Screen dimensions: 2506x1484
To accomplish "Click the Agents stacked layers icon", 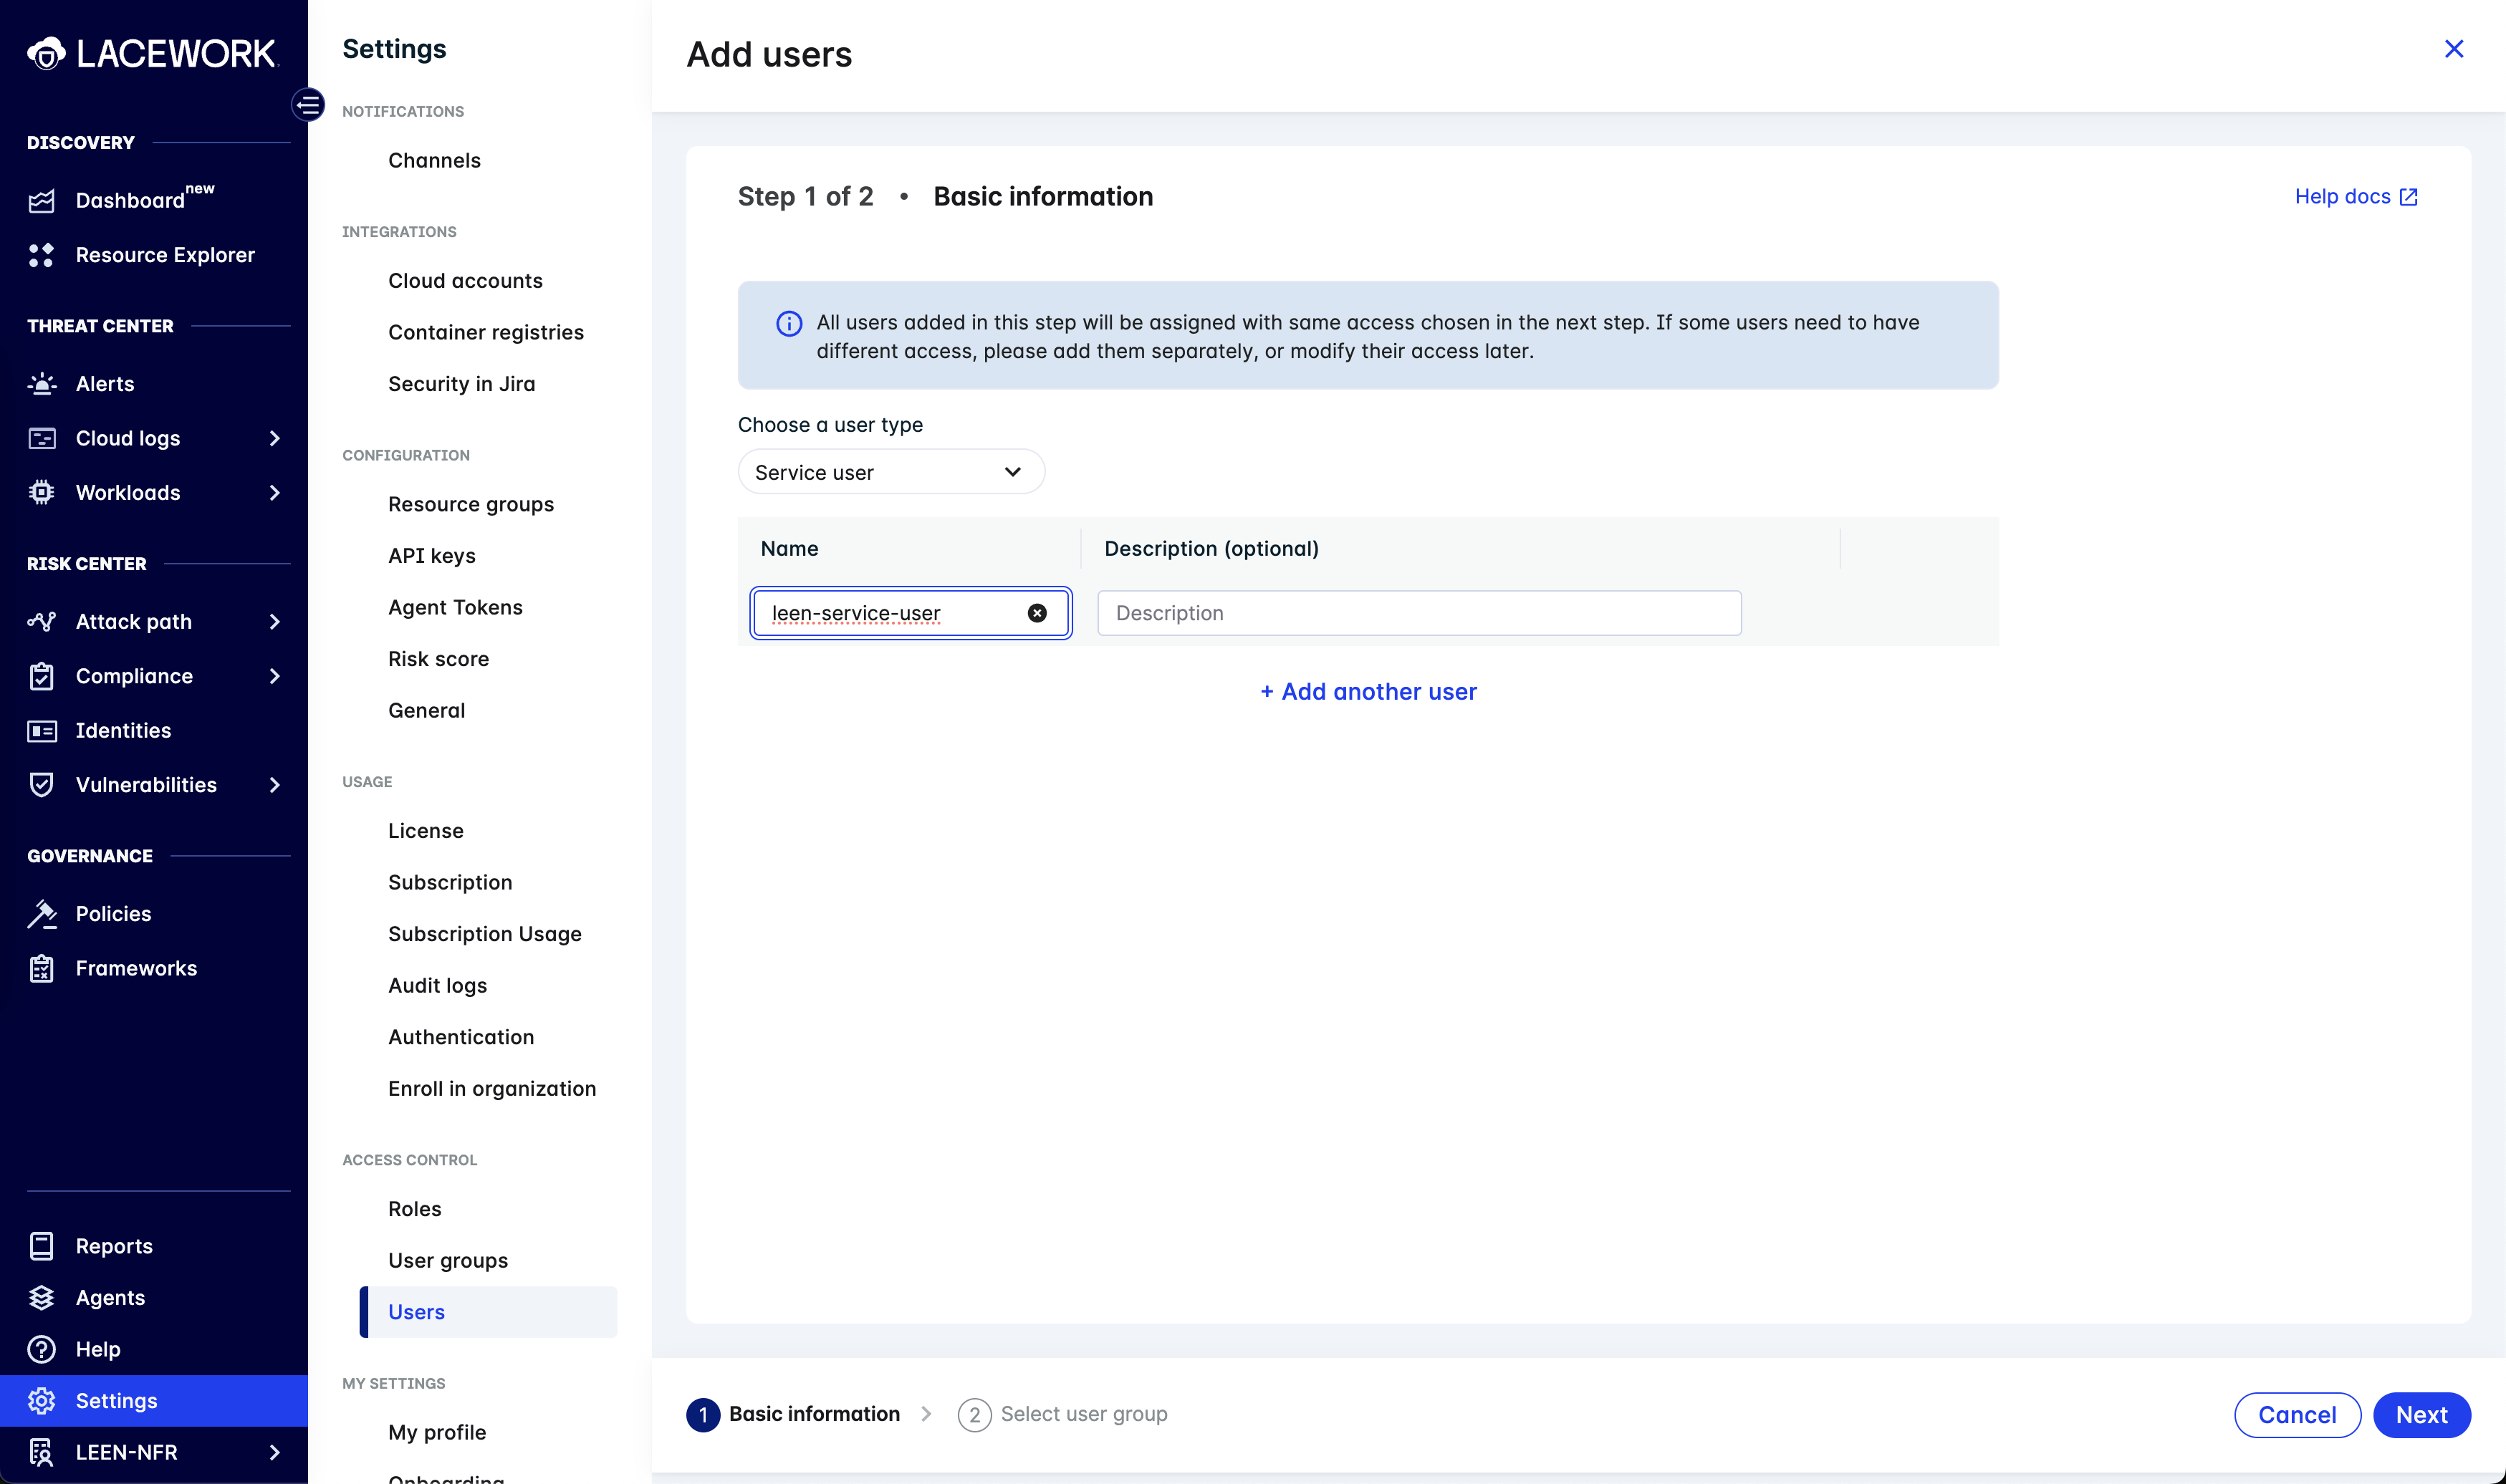I will pyautogui.click(x=42, y=1298).
